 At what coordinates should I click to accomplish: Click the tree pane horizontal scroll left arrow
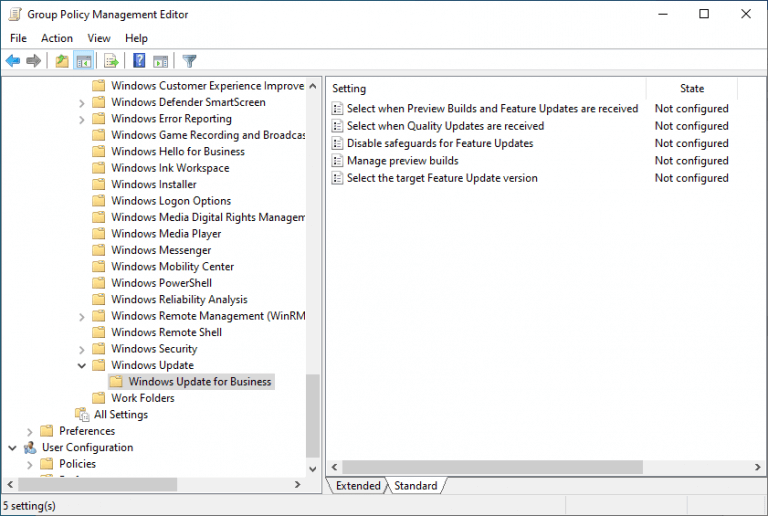pos(10,485)
